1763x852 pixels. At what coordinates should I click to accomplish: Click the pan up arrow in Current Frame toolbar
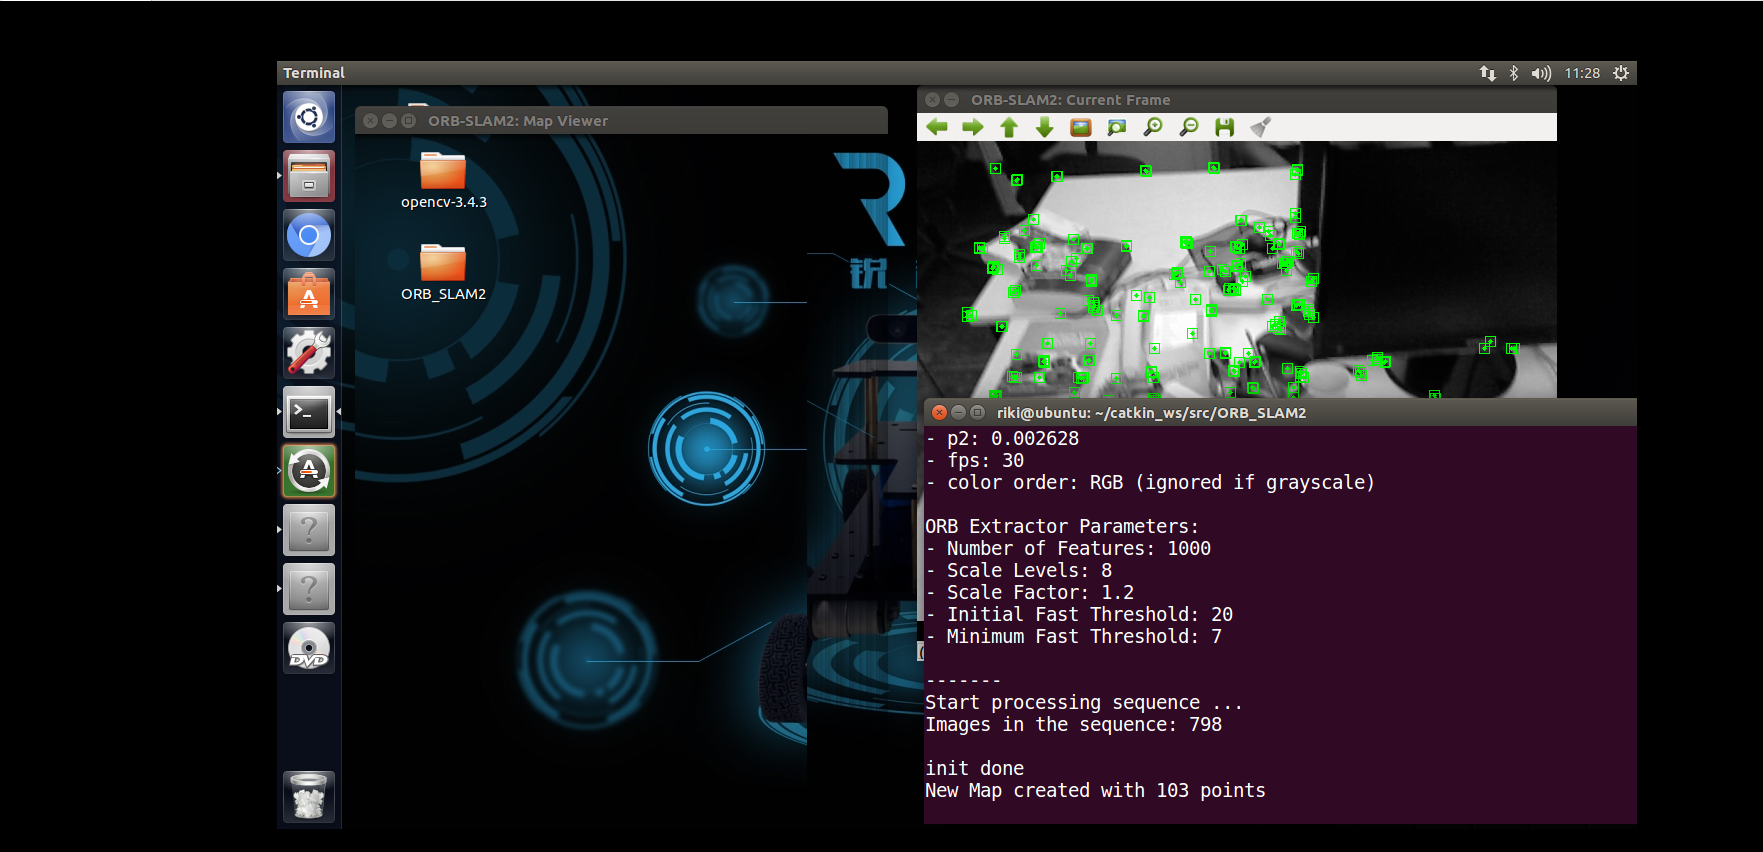[1009, 127]
